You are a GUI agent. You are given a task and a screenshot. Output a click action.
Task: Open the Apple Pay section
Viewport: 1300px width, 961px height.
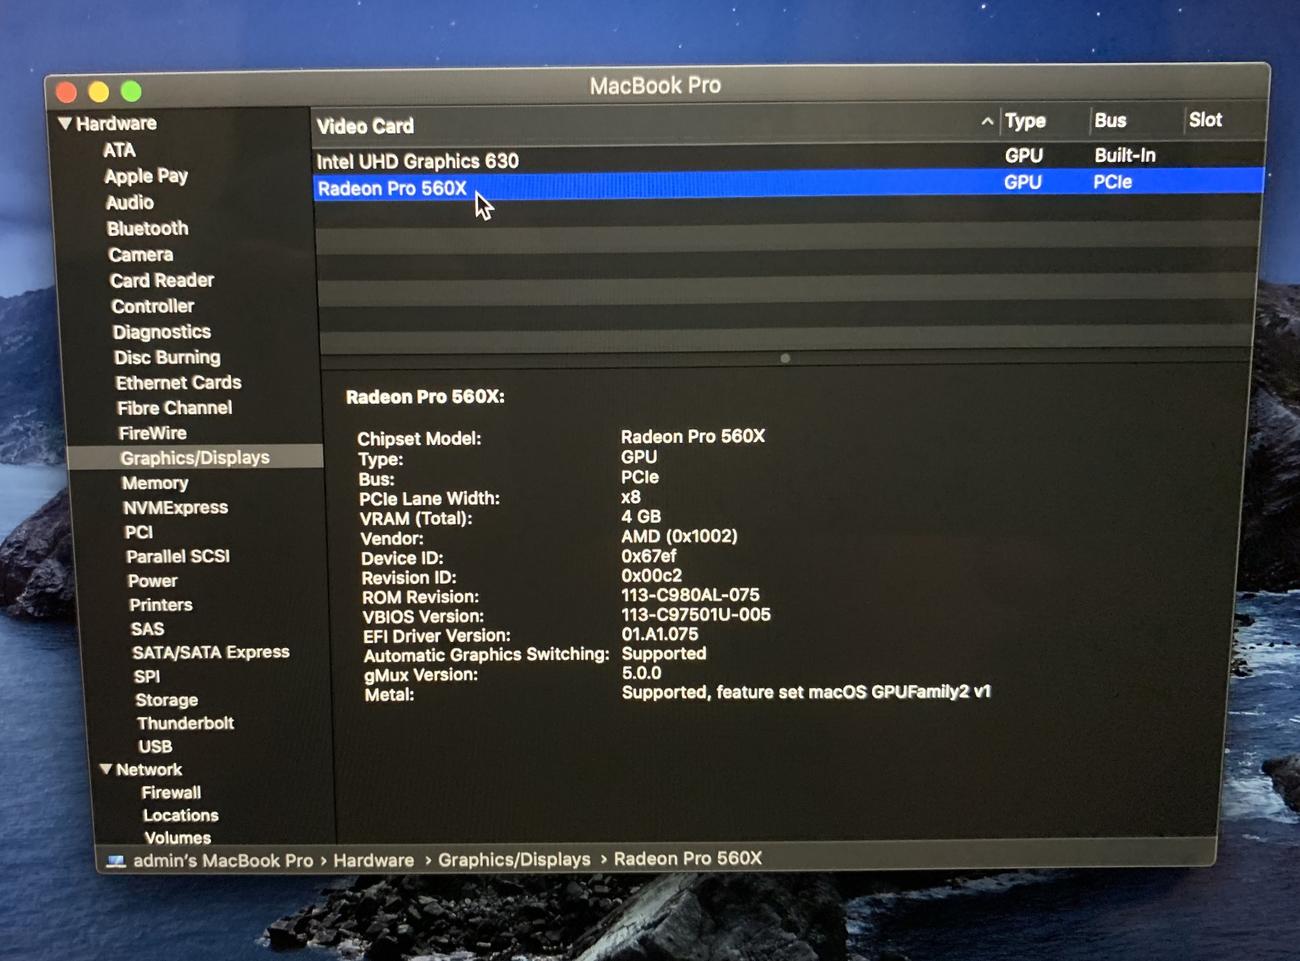point(146,176)
